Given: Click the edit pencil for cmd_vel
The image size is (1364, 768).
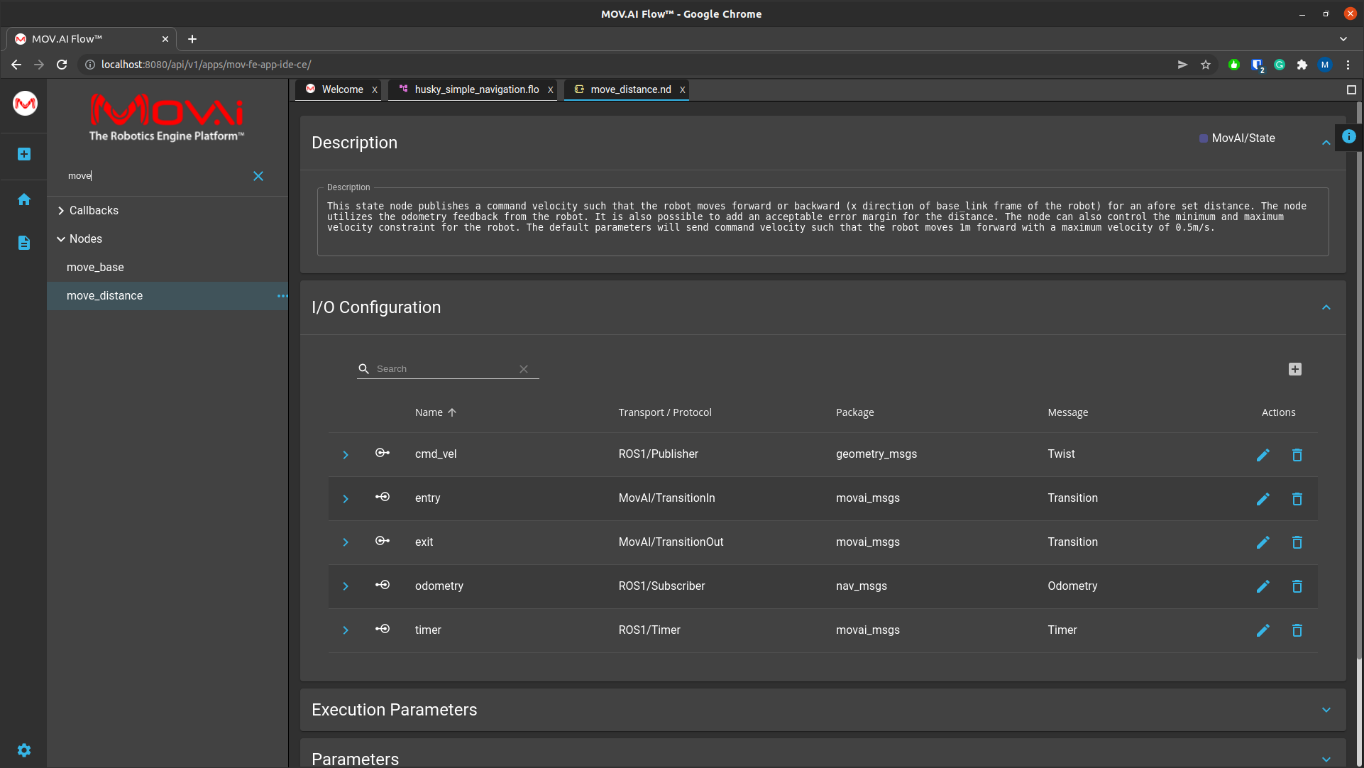Looking at the screenshot, I should 1263,455.
